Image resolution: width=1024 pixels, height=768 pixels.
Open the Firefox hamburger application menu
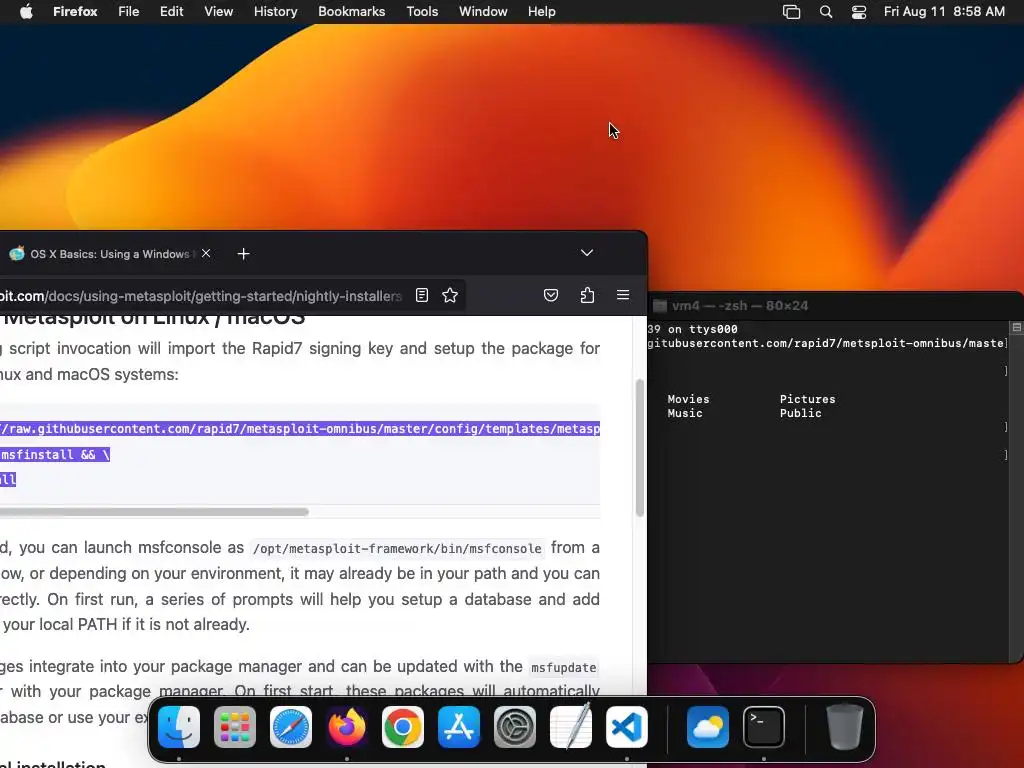[x=623, y=295]
